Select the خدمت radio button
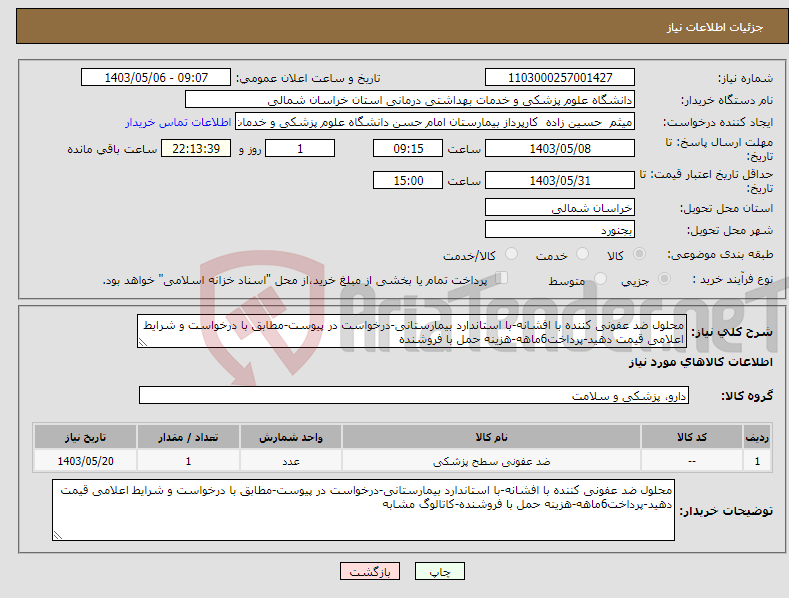 [x=582, y=254]
